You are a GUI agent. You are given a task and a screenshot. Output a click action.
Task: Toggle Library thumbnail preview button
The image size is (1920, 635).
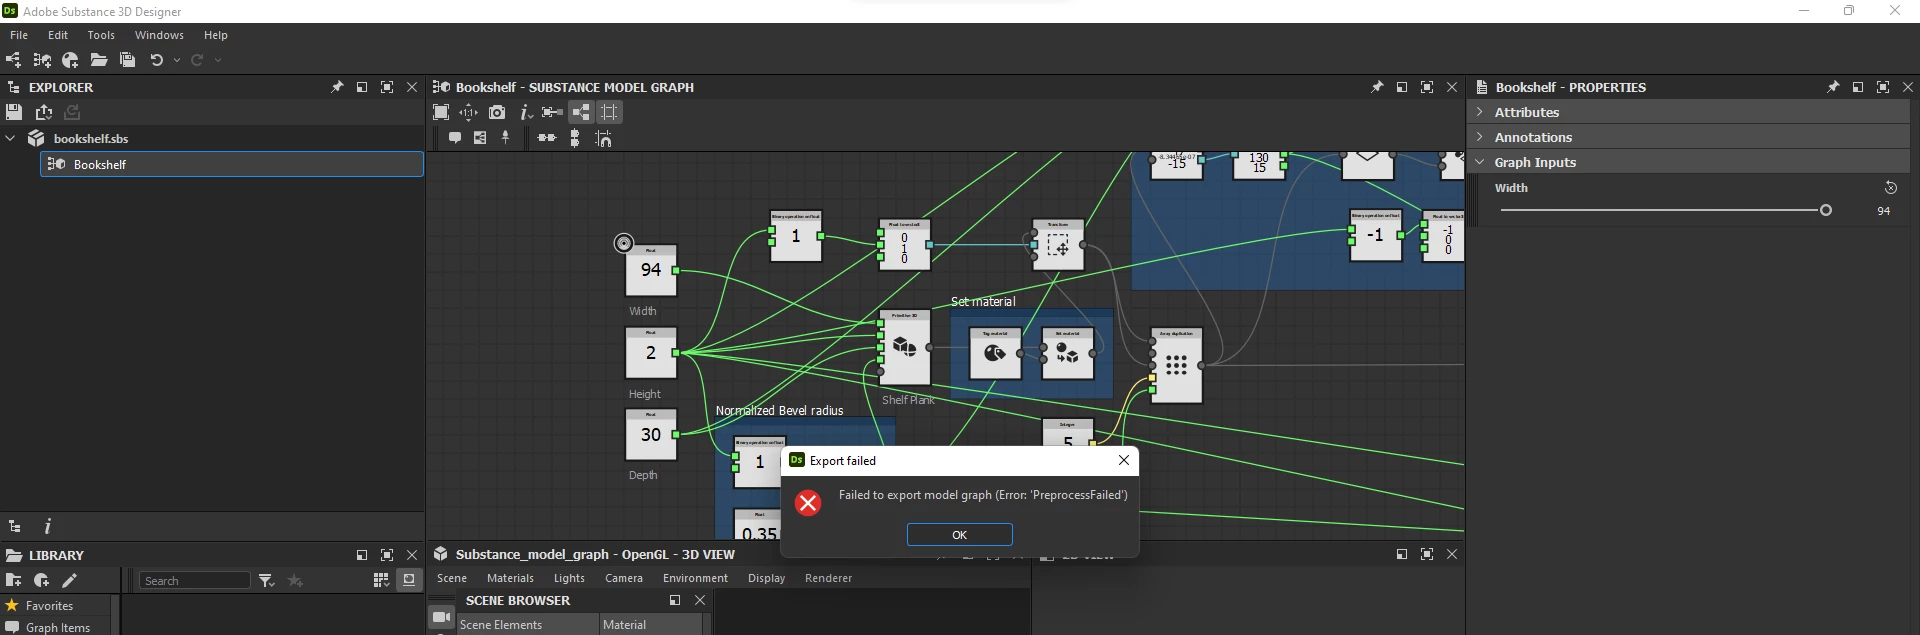click(409, 580)
